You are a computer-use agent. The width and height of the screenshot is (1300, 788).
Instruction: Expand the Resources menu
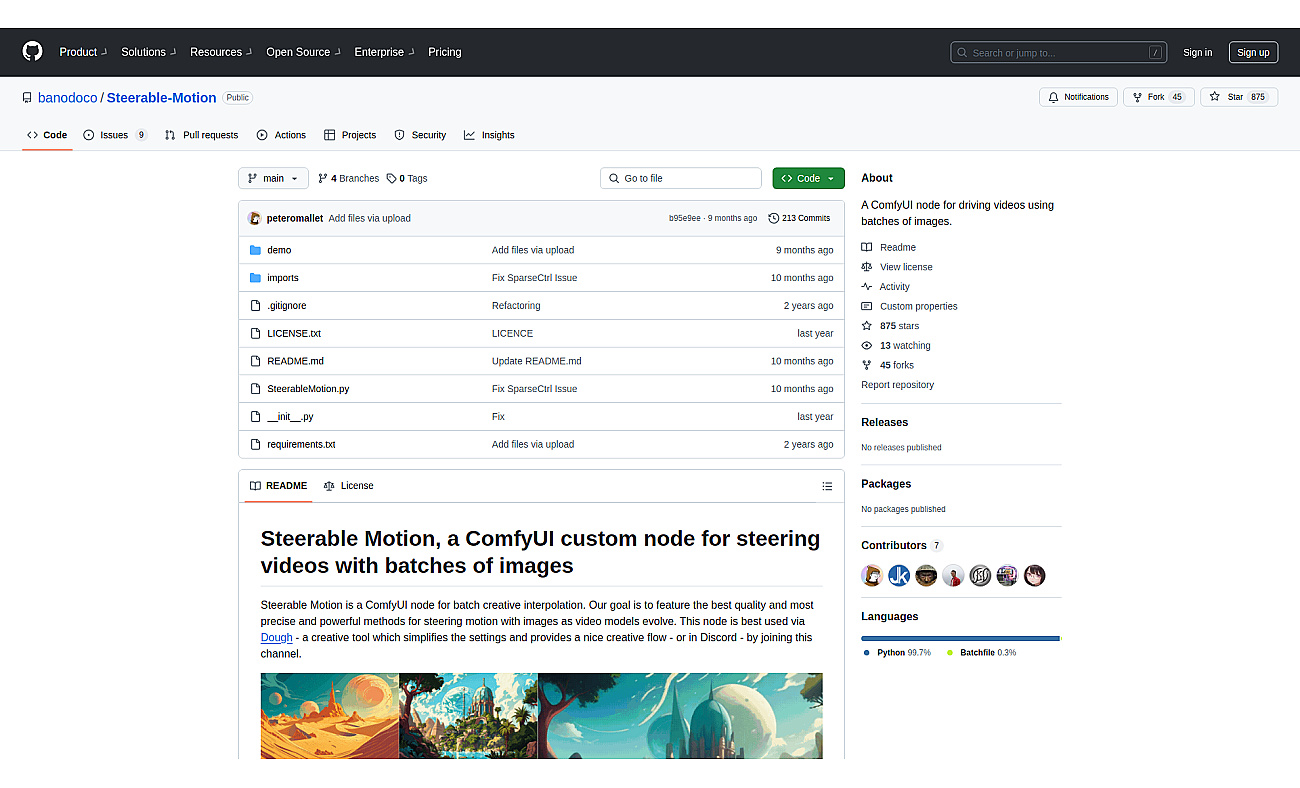tap(221, 52)
